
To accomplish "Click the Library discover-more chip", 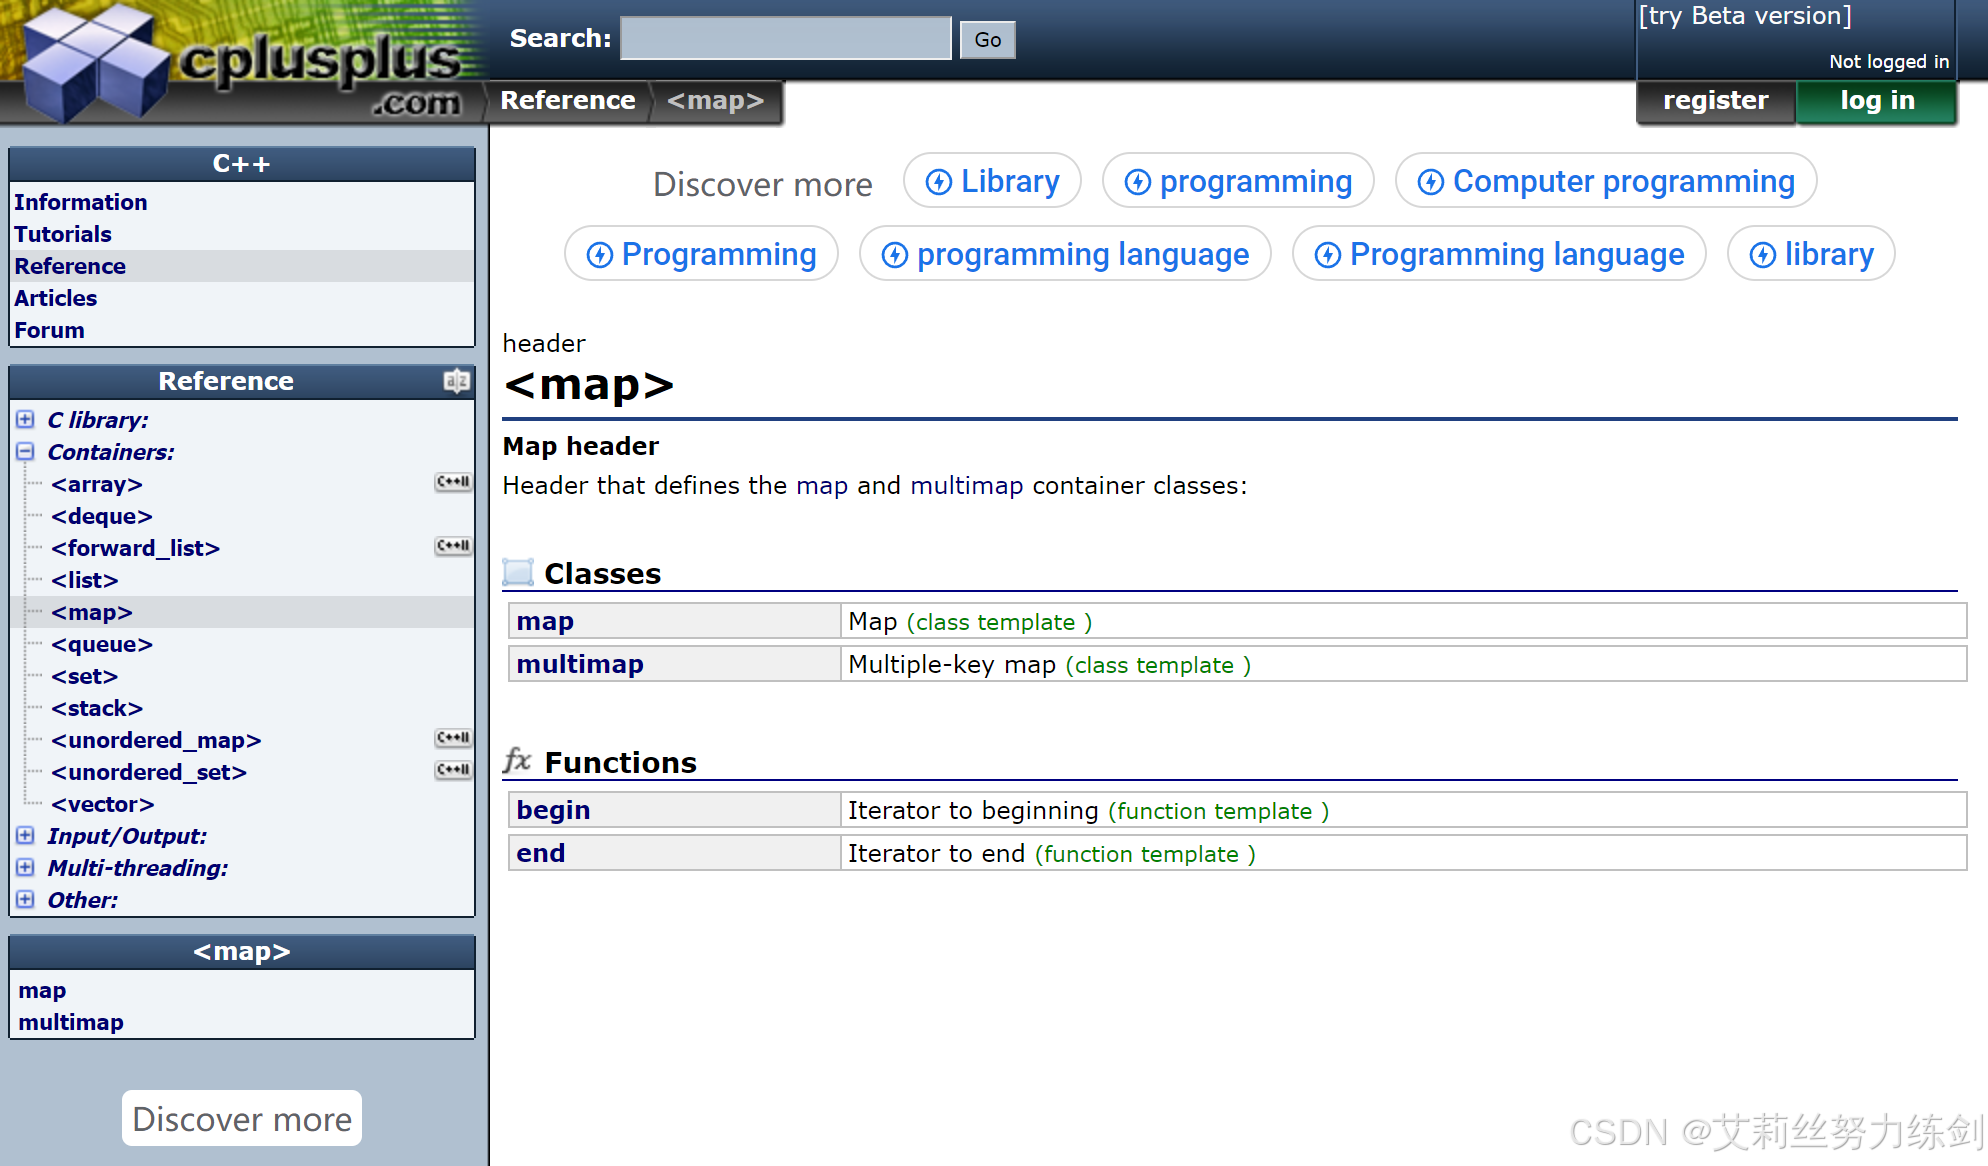I will coord(992,181).
